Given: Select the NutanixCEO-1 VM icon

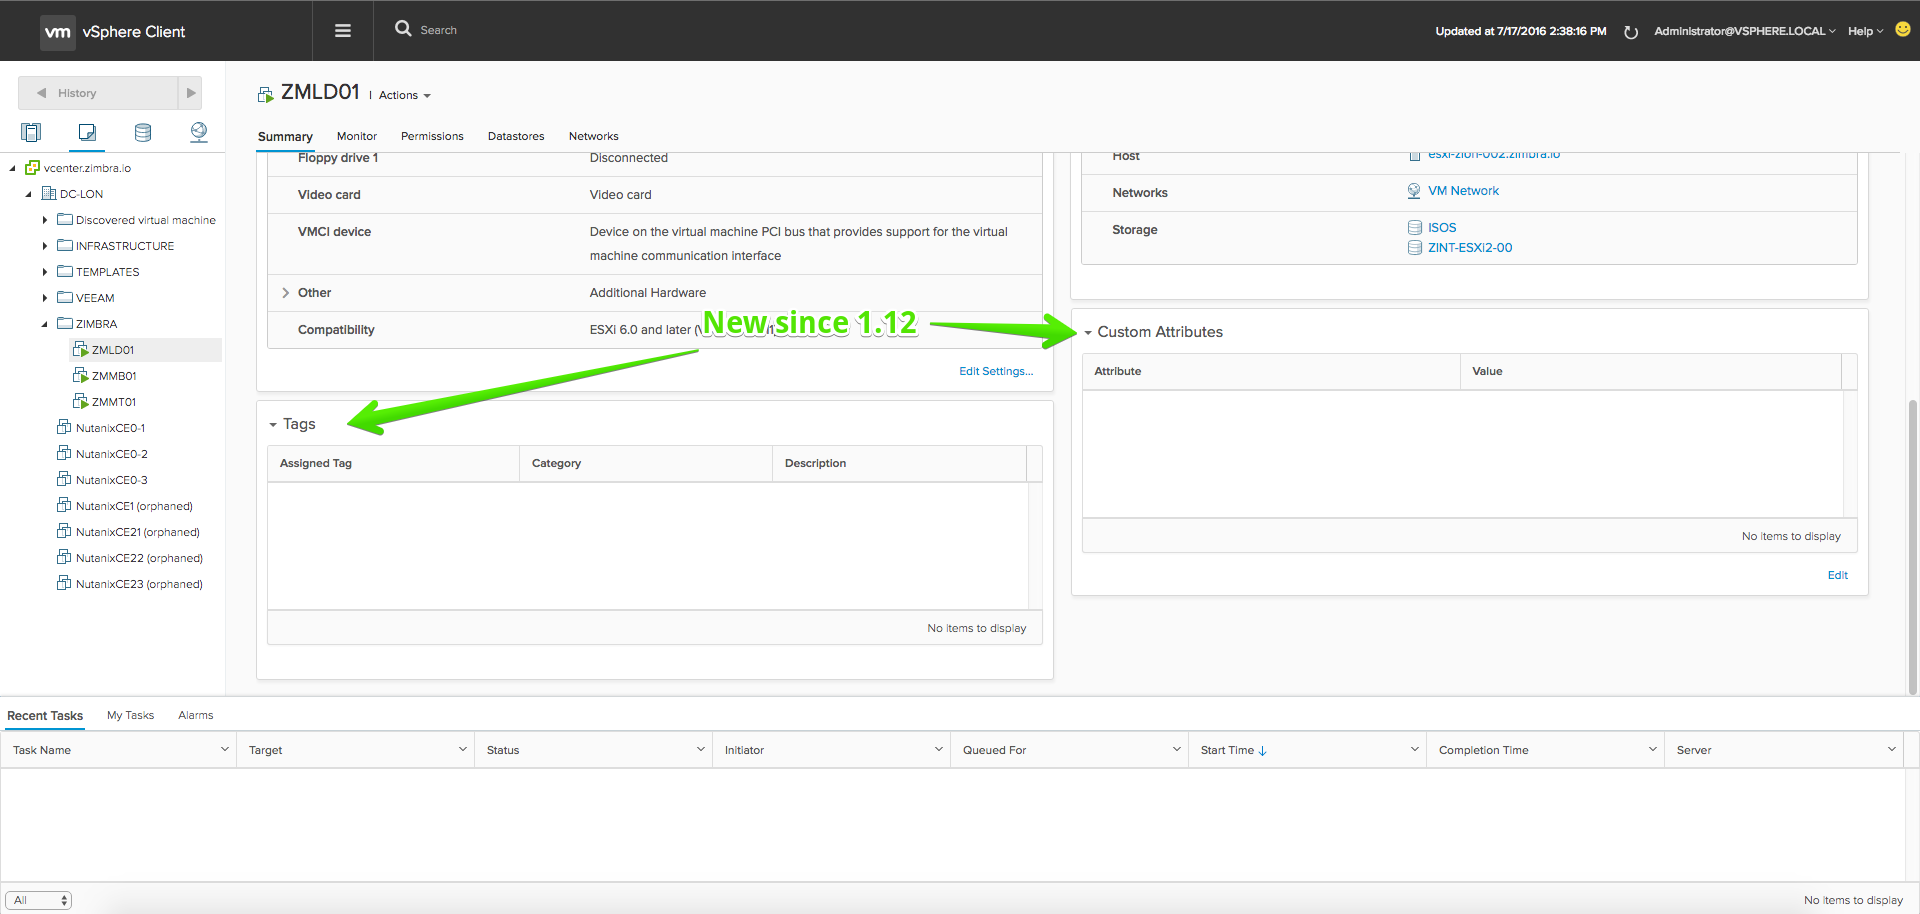Looking at the screenshot, I should tap(65, 427).
